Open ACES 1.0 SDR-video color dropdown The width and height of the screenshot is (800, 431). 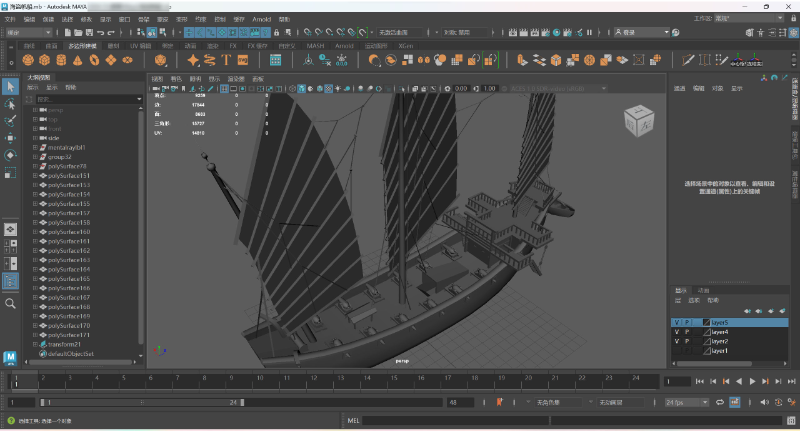[x=558, y=89]
